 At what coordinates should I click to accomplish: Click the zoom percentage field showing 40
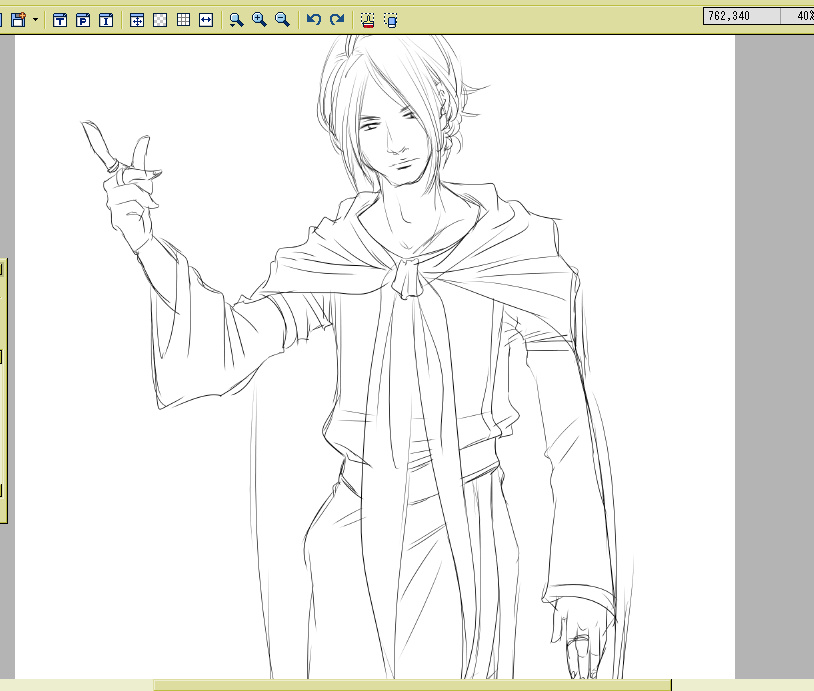click(x=799, y=16)
